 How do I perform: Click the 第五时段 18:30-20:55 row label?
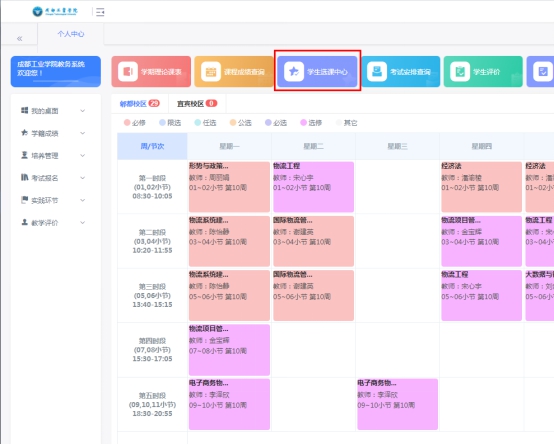tap(152, 404)
